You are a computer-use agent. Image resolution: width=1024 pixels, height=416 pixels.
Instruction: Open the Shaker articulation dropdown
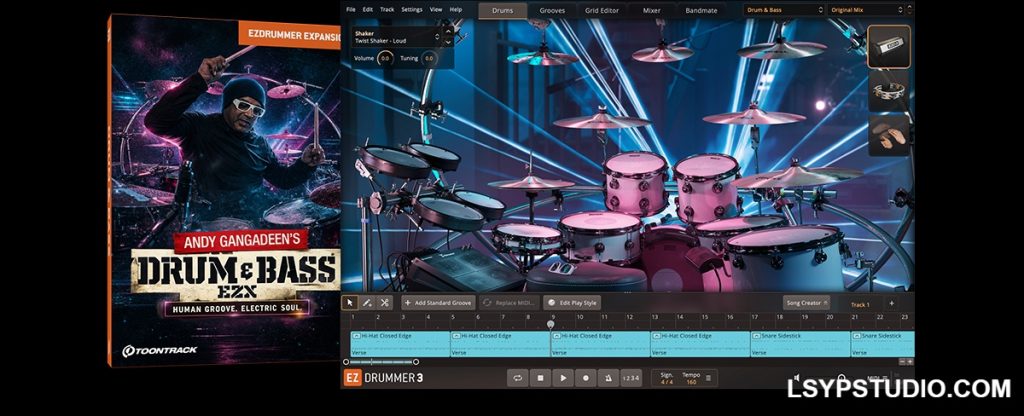[x=397, y=36]
